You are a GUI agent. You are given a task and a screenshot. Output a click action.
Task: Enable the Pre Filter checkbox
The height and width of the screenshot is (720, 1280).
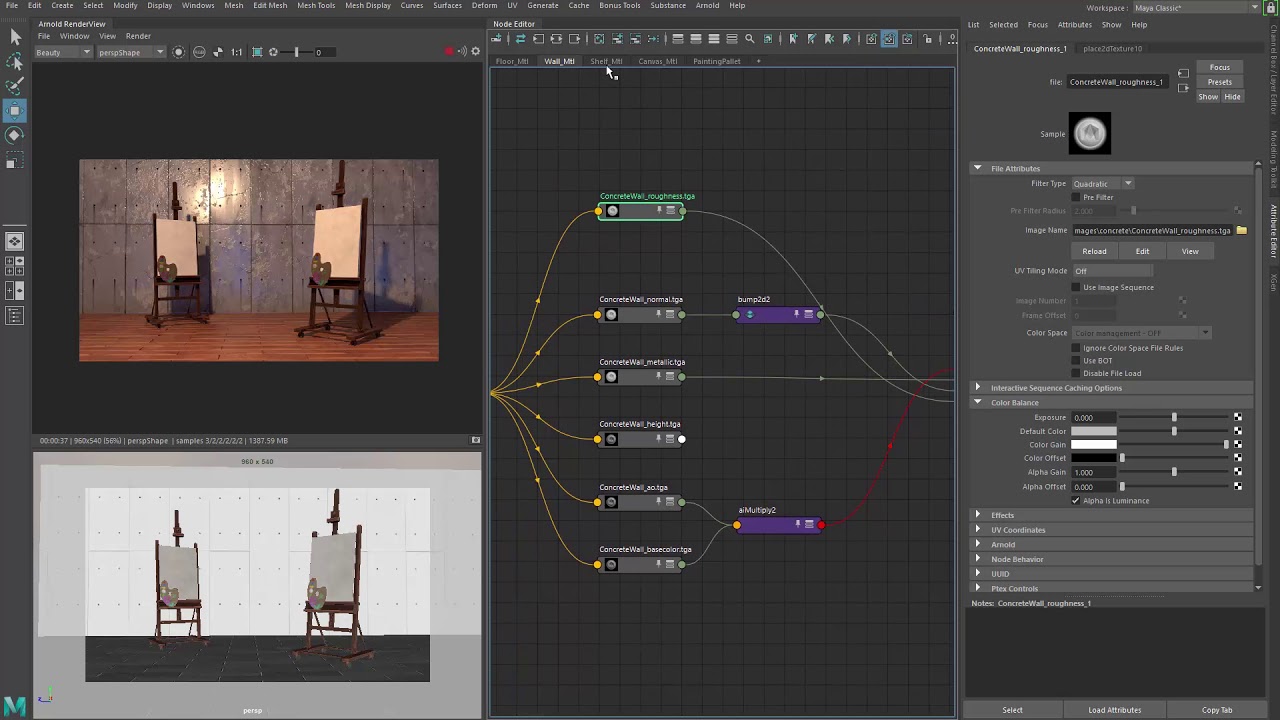pos(1077,197)
